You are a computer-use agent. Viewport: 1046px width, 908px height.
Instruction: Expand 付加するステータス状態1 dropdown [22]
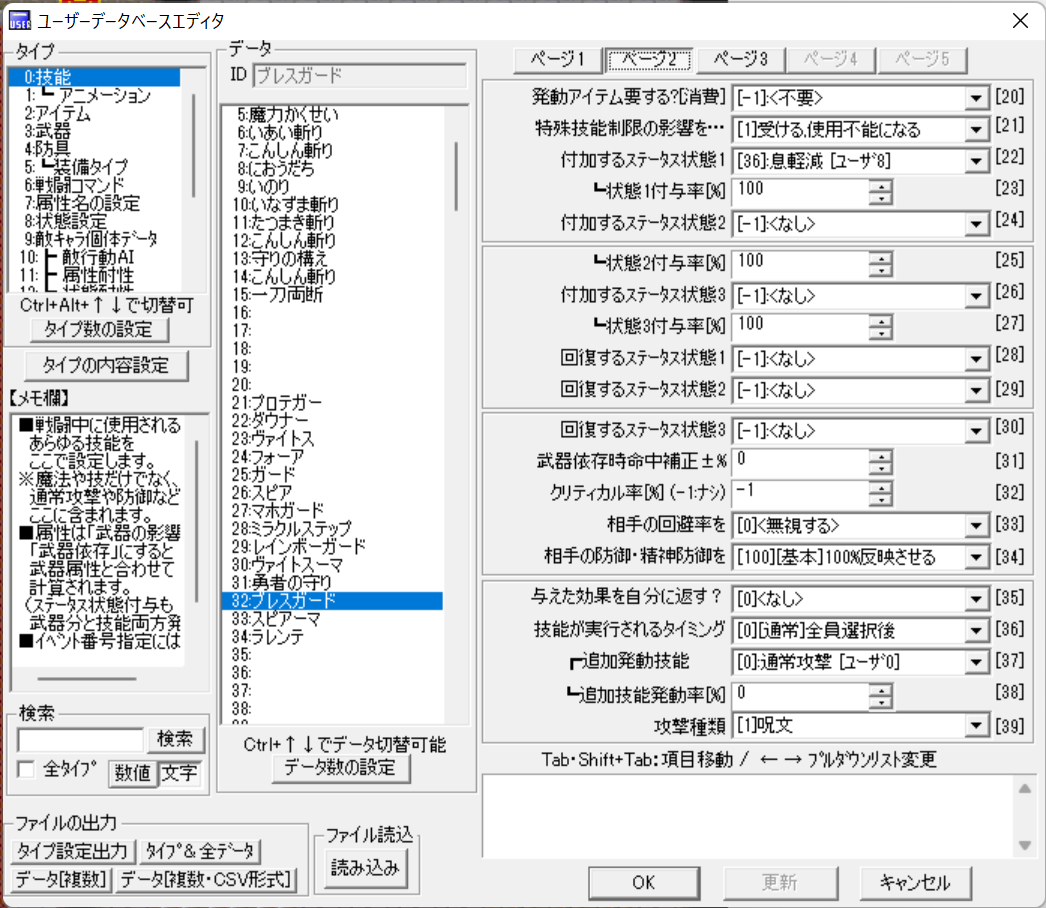coord(976,161)
